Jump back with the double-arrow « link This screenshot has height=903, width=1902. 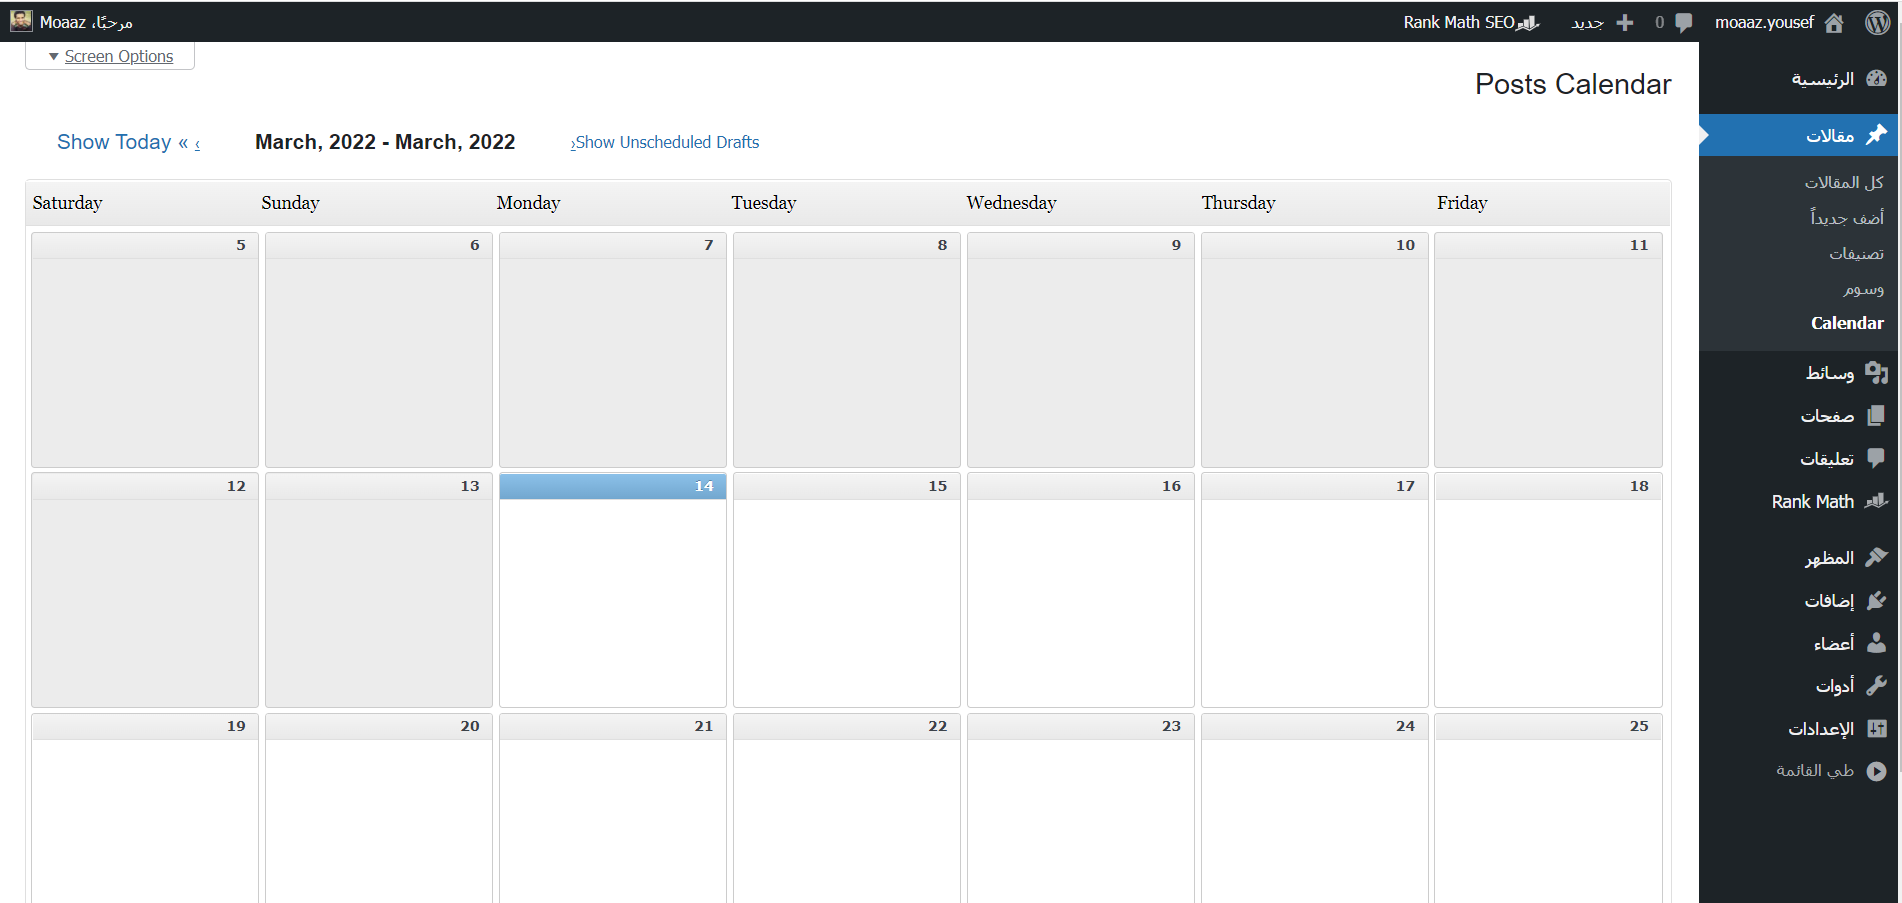point(183,142)
